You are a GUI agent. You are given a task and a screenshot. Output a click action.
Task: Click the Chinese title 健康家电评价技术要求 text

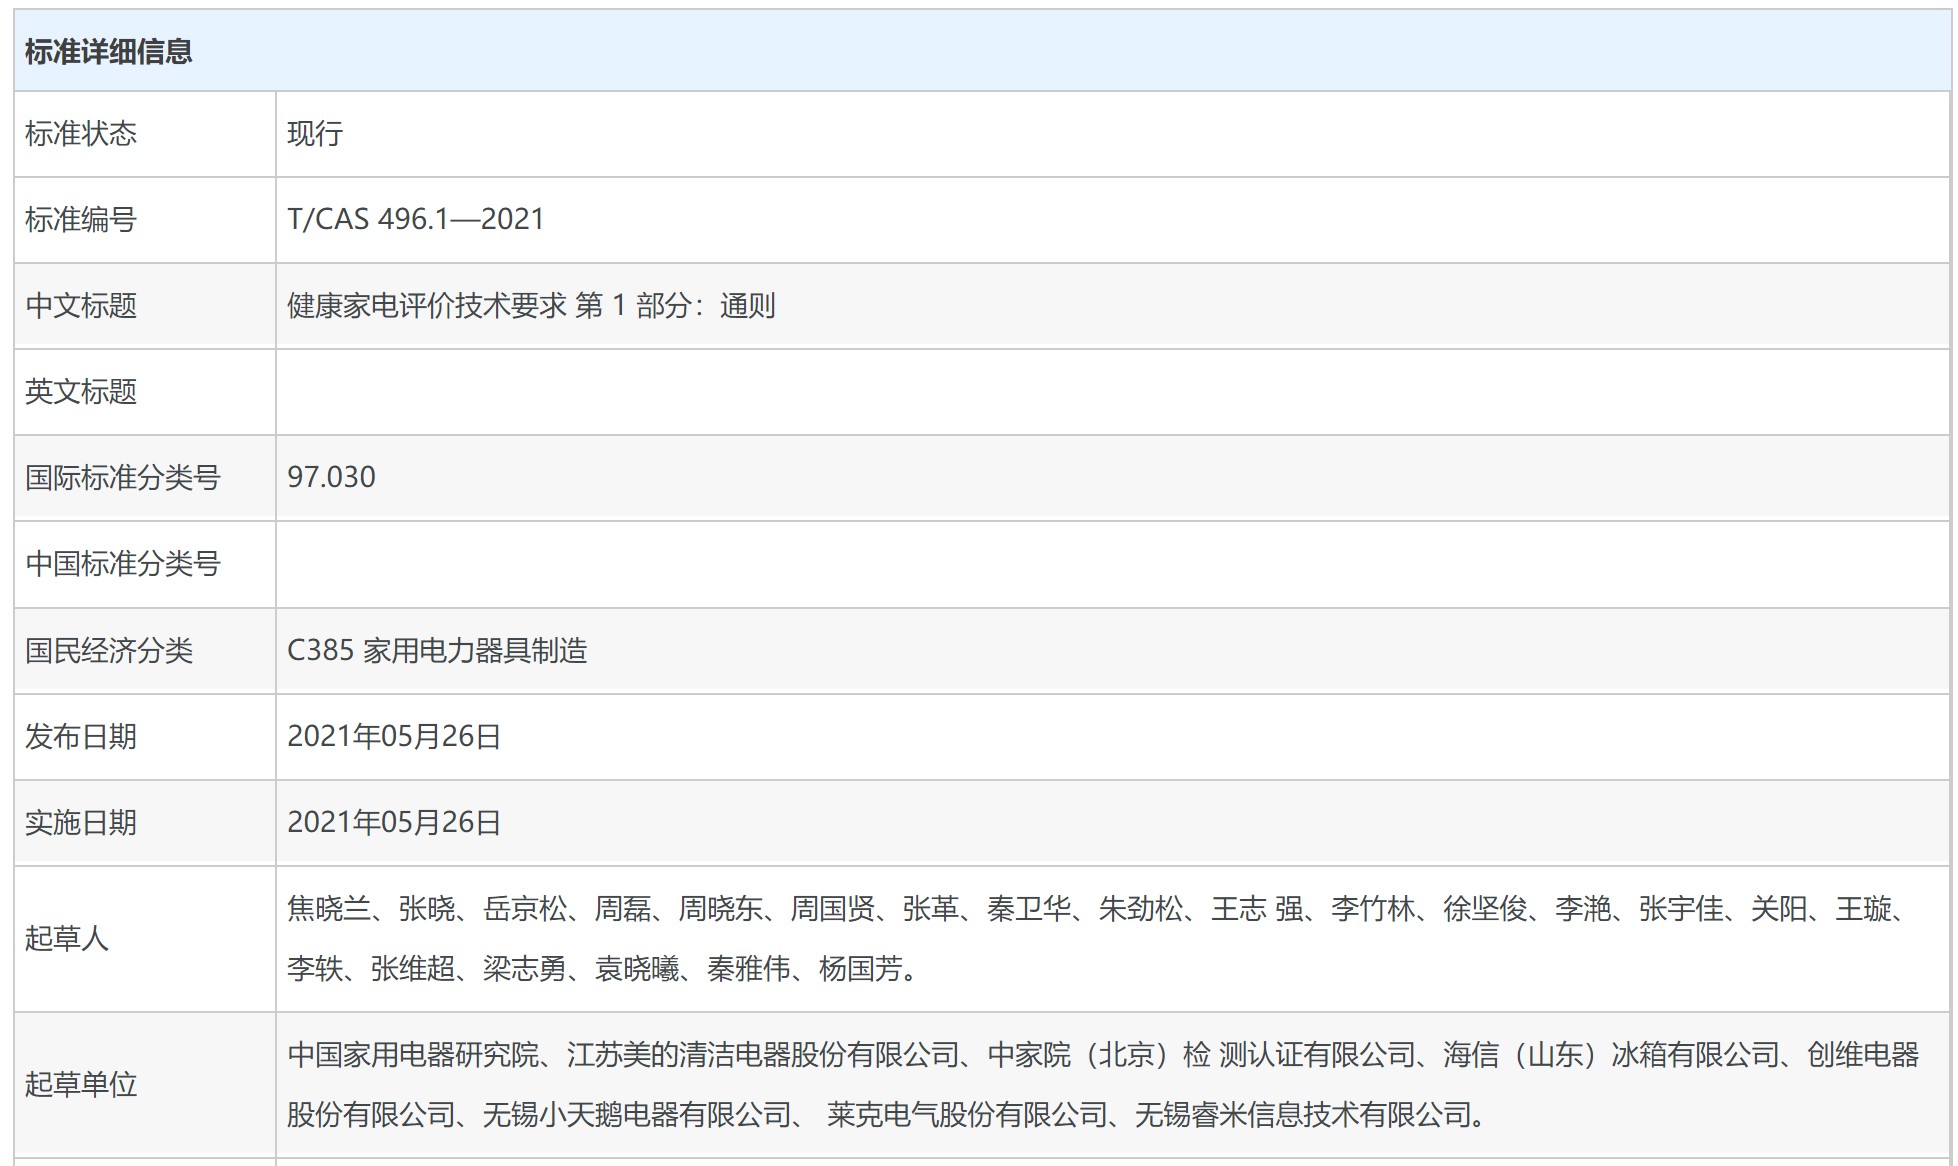pyautogui.click(x=427, y=306)
